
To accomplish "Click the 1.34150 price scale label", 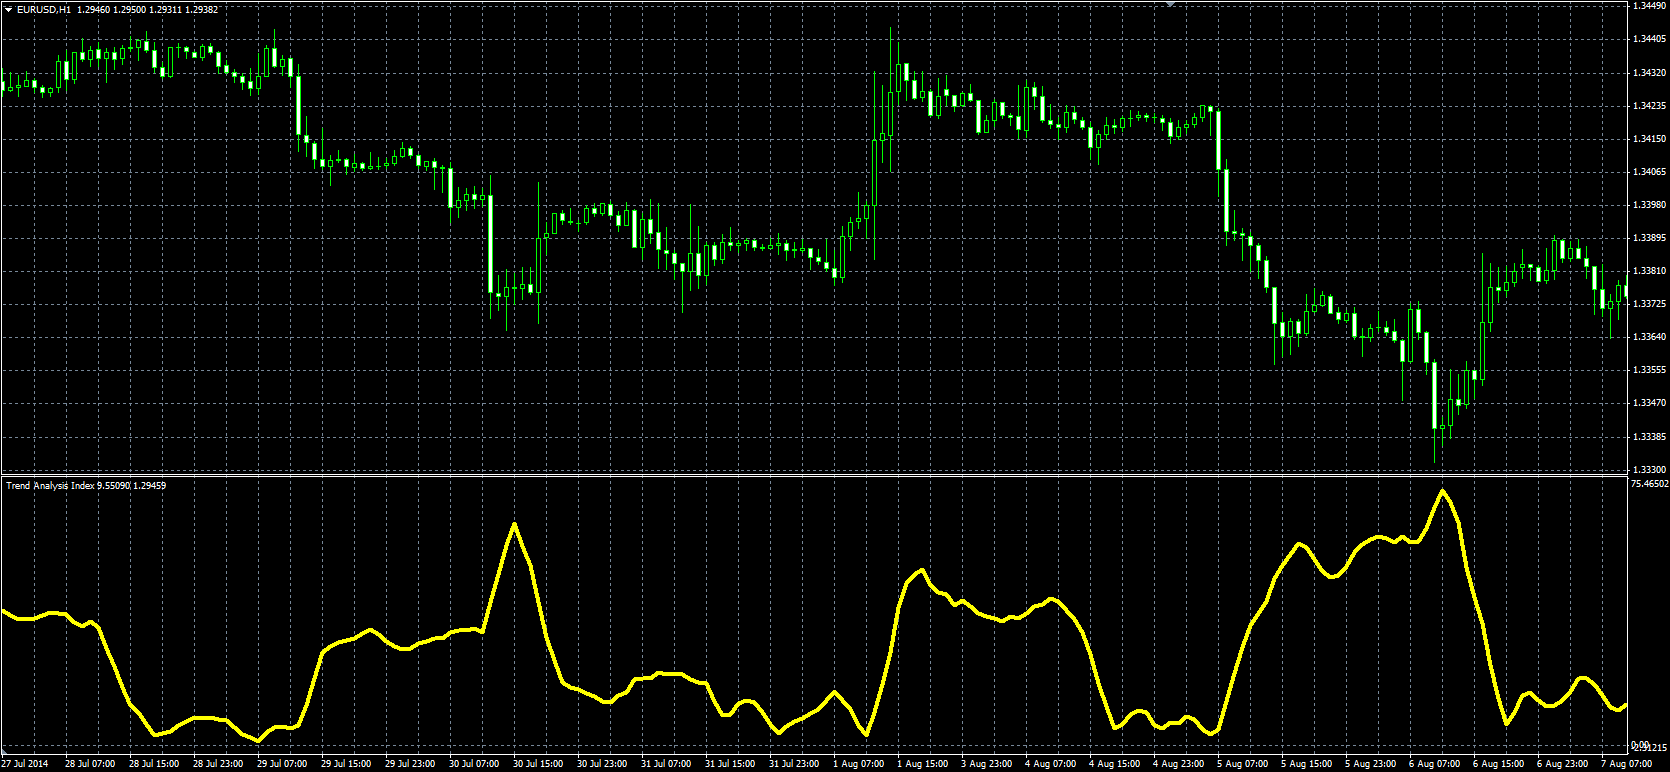I will (1648, 138).
